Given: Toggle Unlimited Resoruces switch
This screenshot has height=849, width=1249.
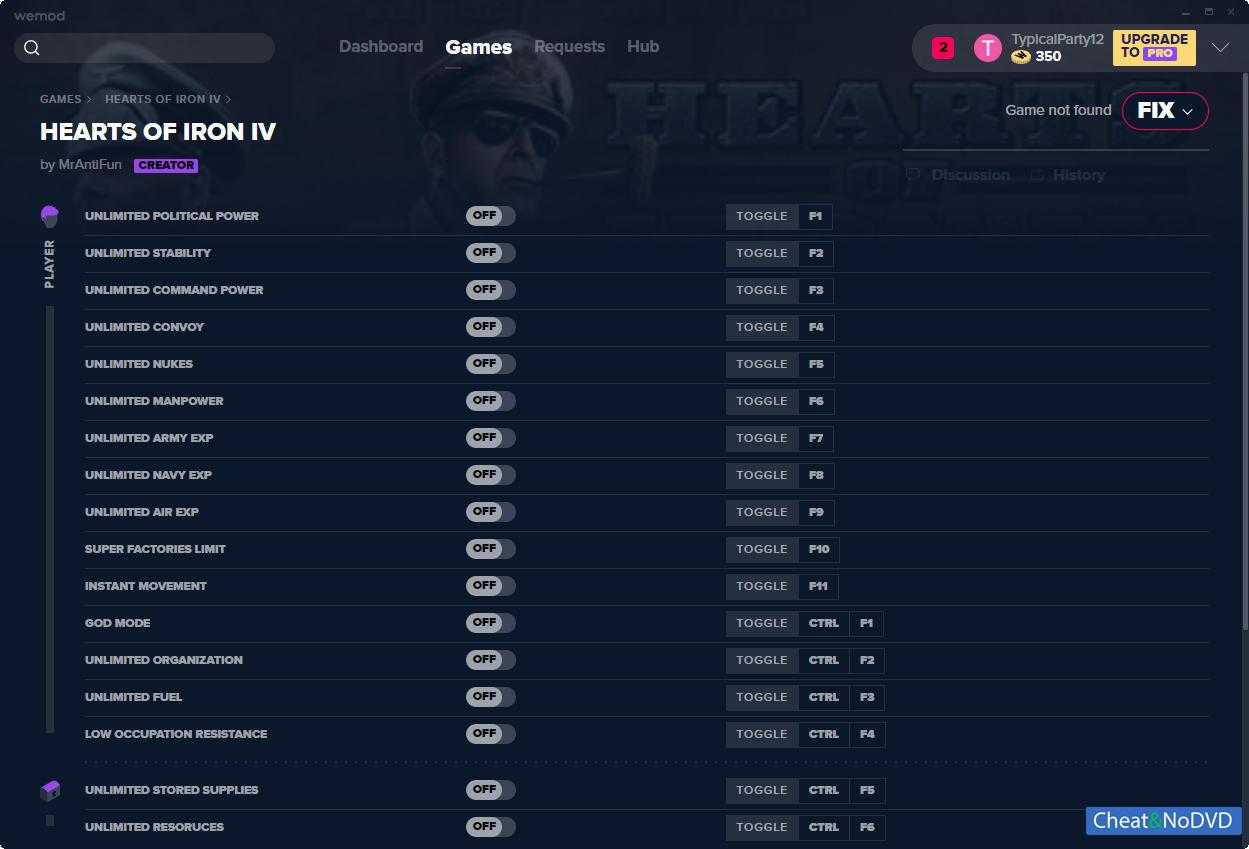Looking at the screenshot, I should 490,827.
